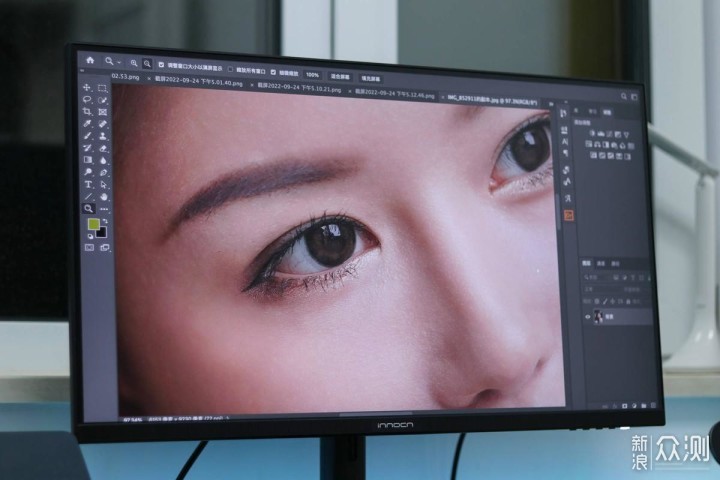This screenshot has width=720, height=480.
Task: Switch to the 下午5.01.40.png document tab
Action: coord(198,81)
